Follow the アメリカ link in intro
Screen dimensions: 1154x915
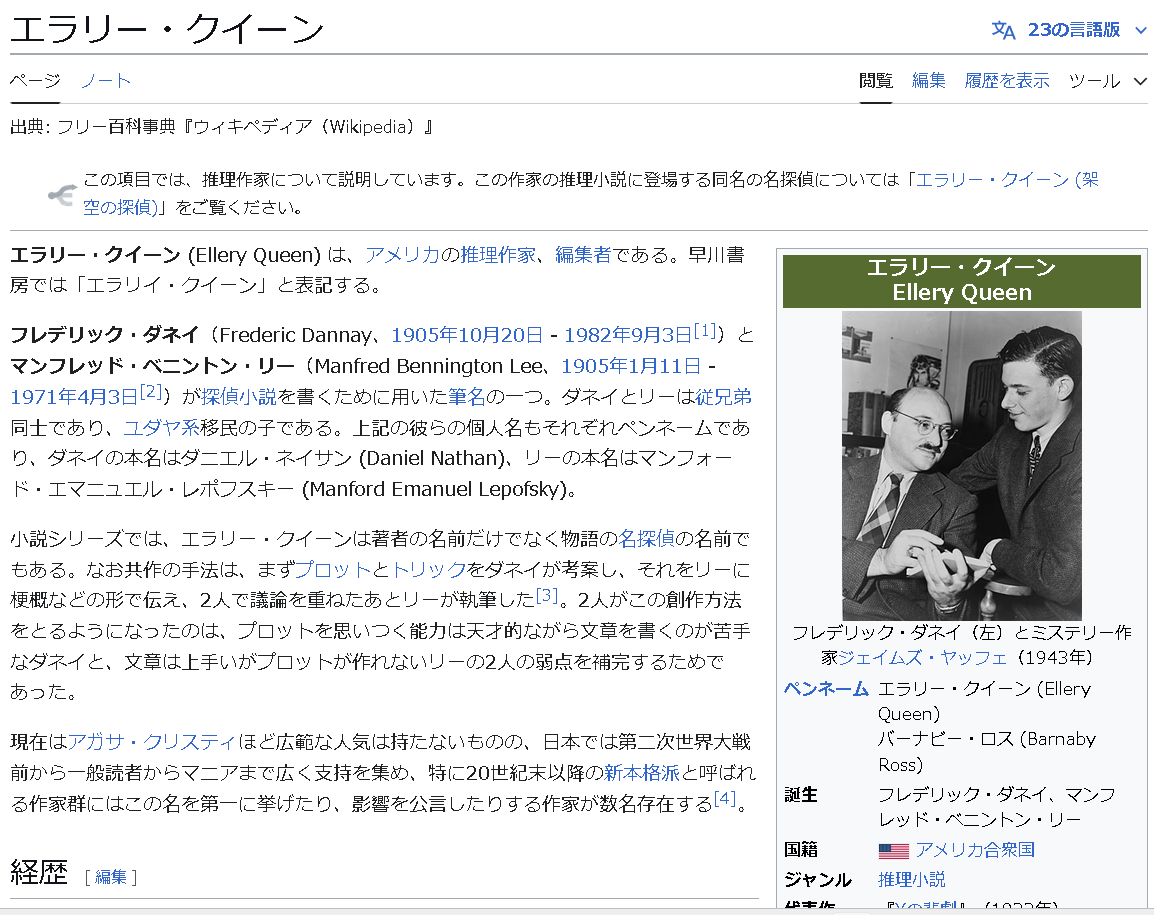[403, 255]
